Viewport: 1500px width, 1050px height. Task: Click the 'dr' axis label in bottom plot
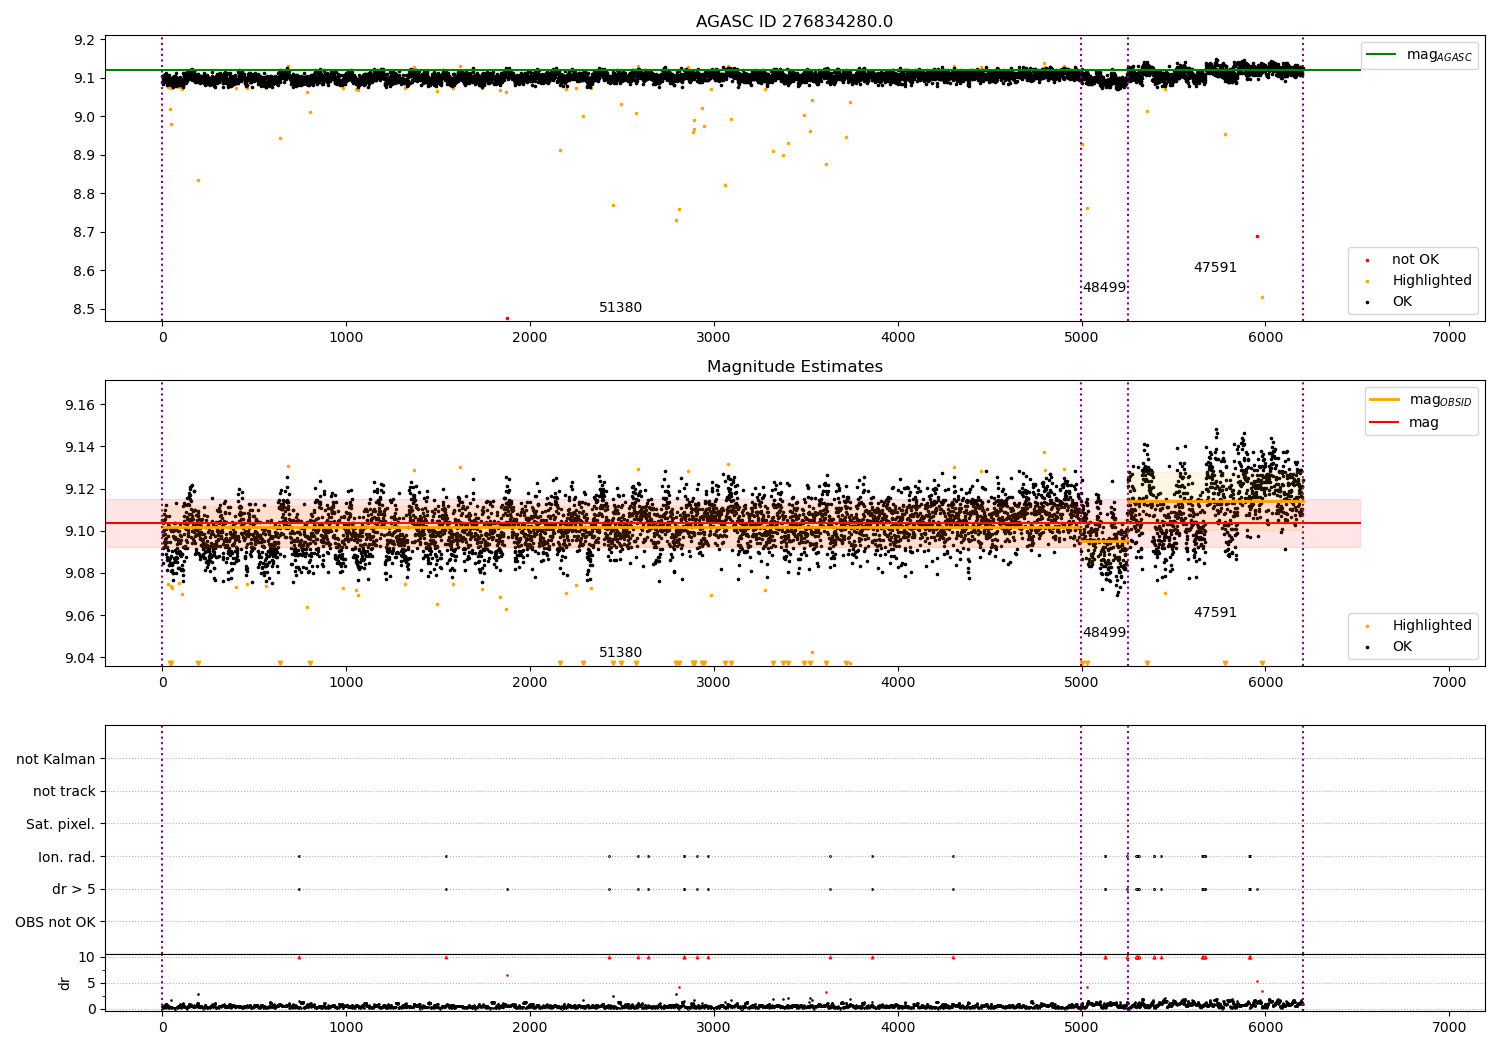tap(65, 983)
